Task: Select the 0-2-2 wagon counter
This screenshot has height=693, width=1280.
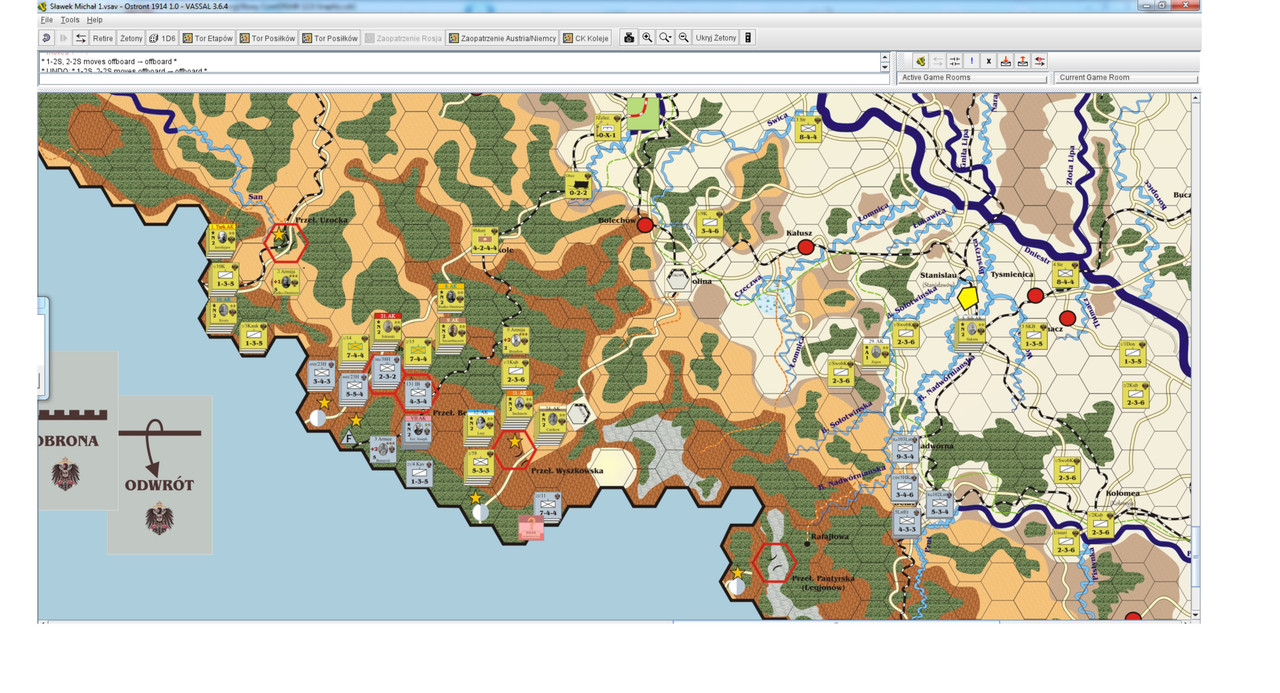Action: click(x=578, y=185)
